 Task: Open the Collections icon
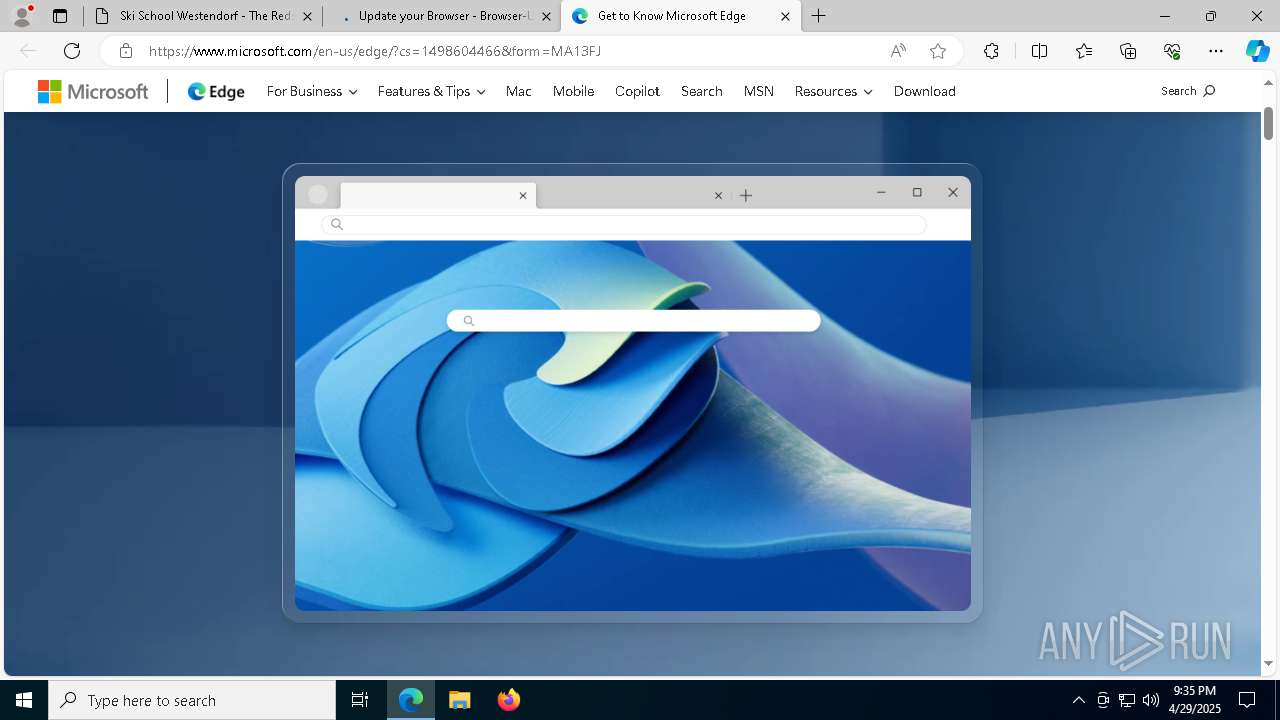pos(1128,51)
